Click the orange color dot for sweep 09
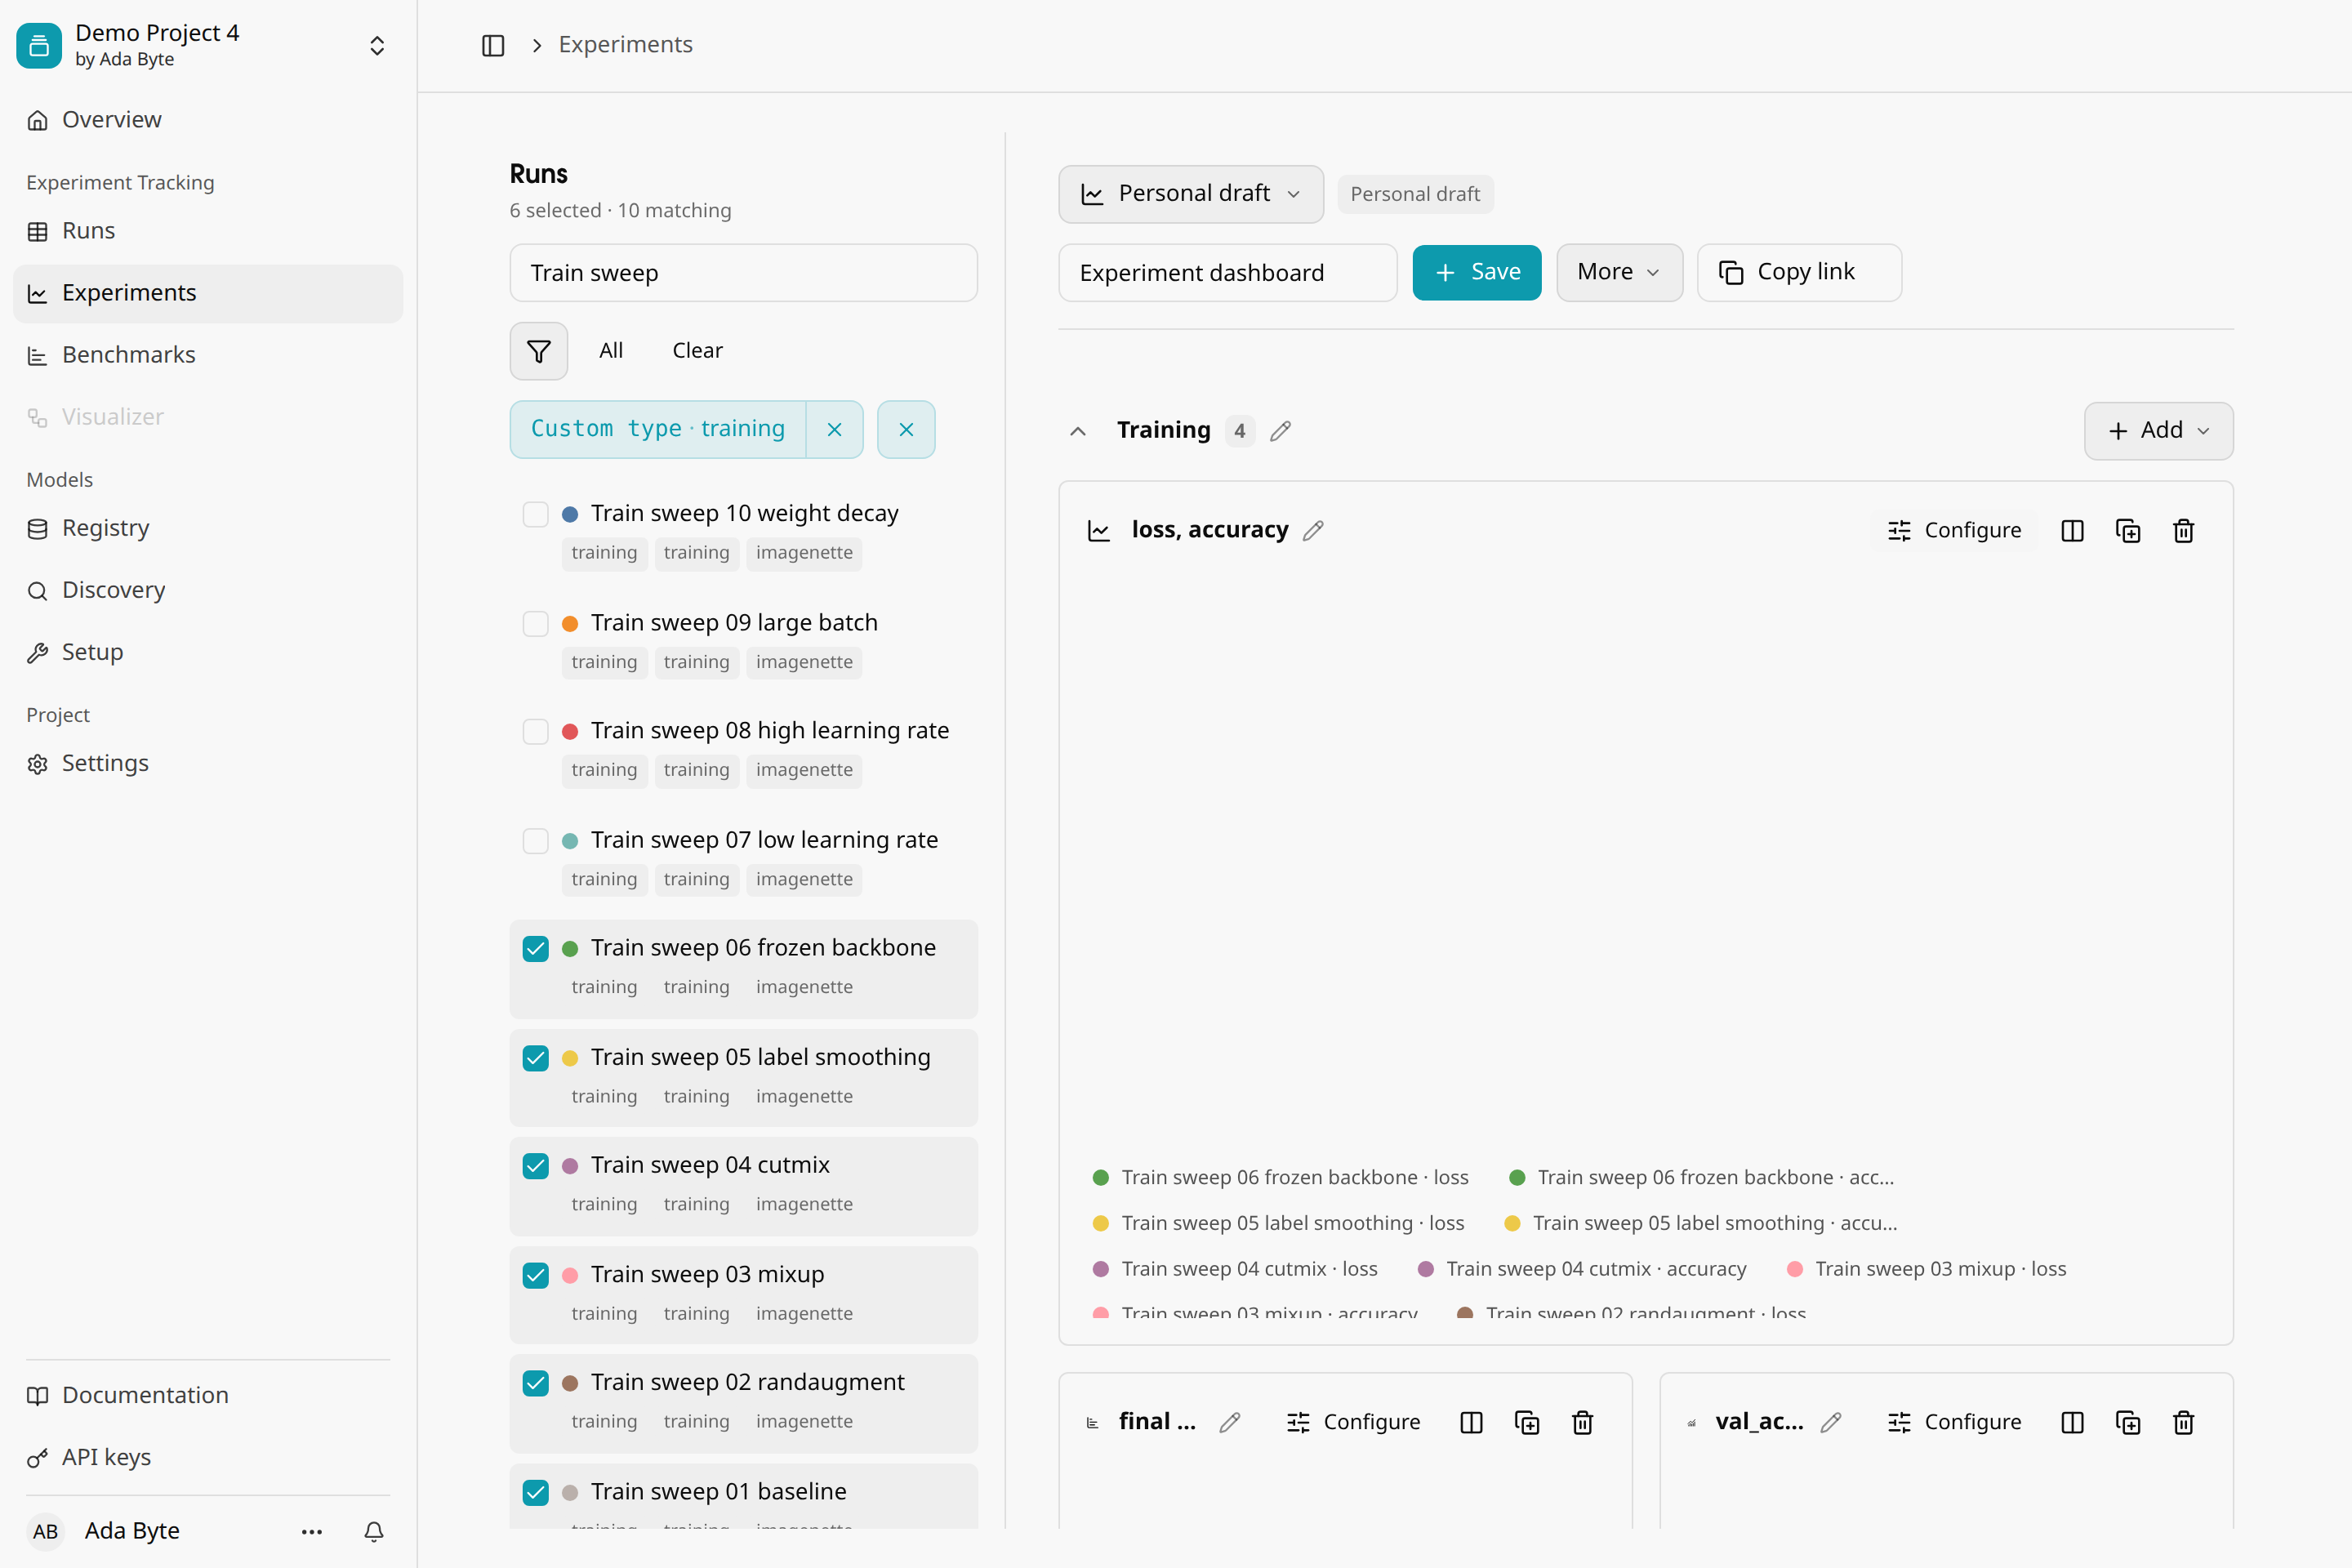The width and height of the screenshot is (2352, 1568). coord(570,623)
